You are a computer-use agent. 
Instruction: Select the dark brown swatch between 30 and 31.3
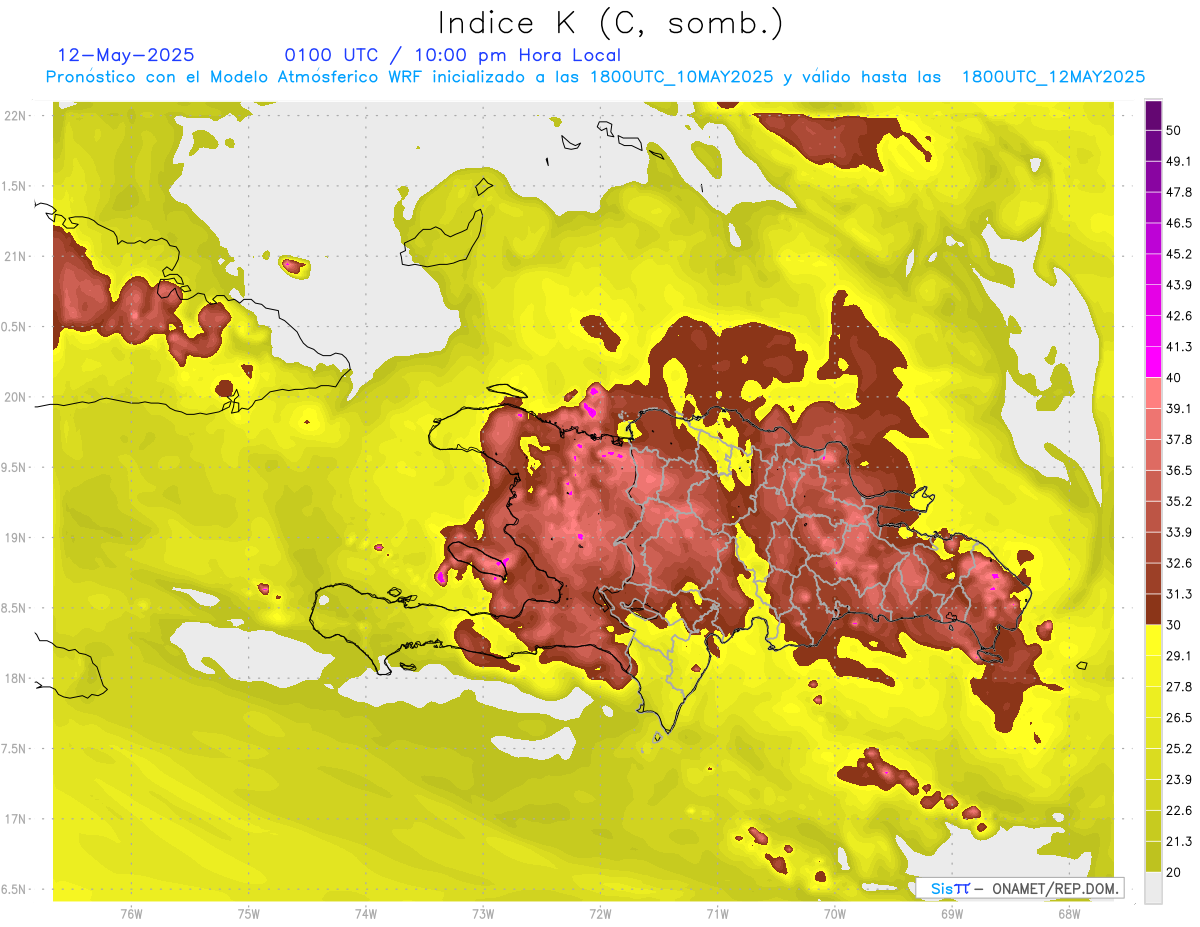(1154, 609)
